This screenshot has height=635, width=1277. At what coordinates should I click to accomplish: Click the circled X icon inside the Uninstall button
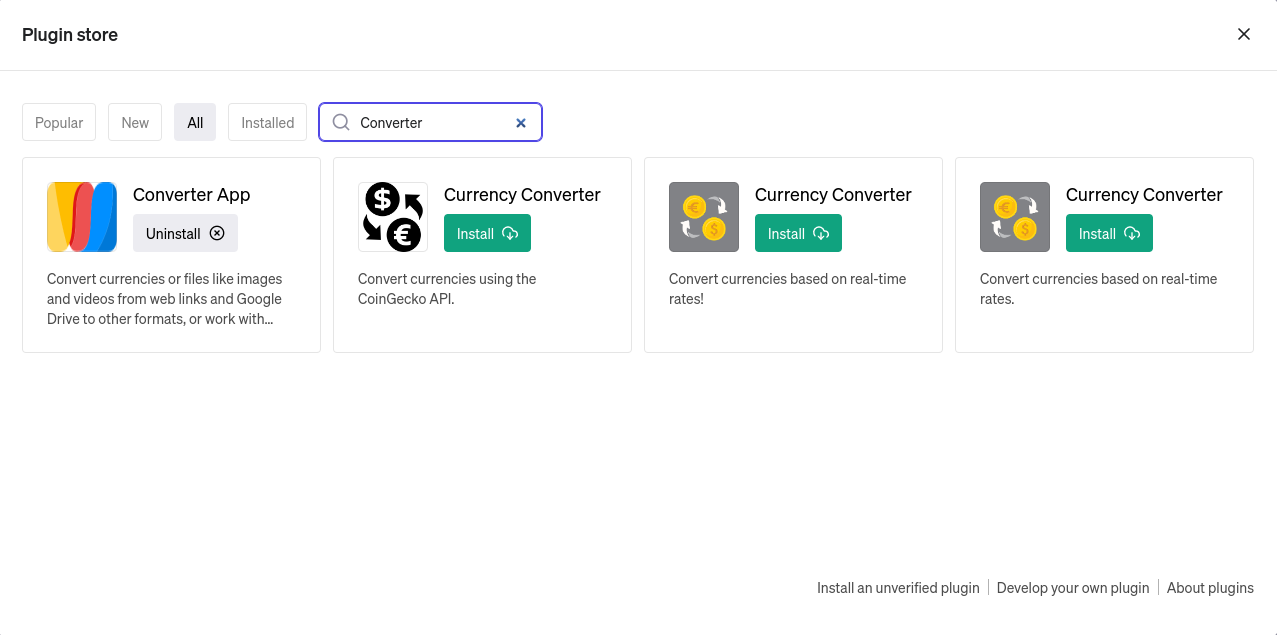[x=217, y=232]
